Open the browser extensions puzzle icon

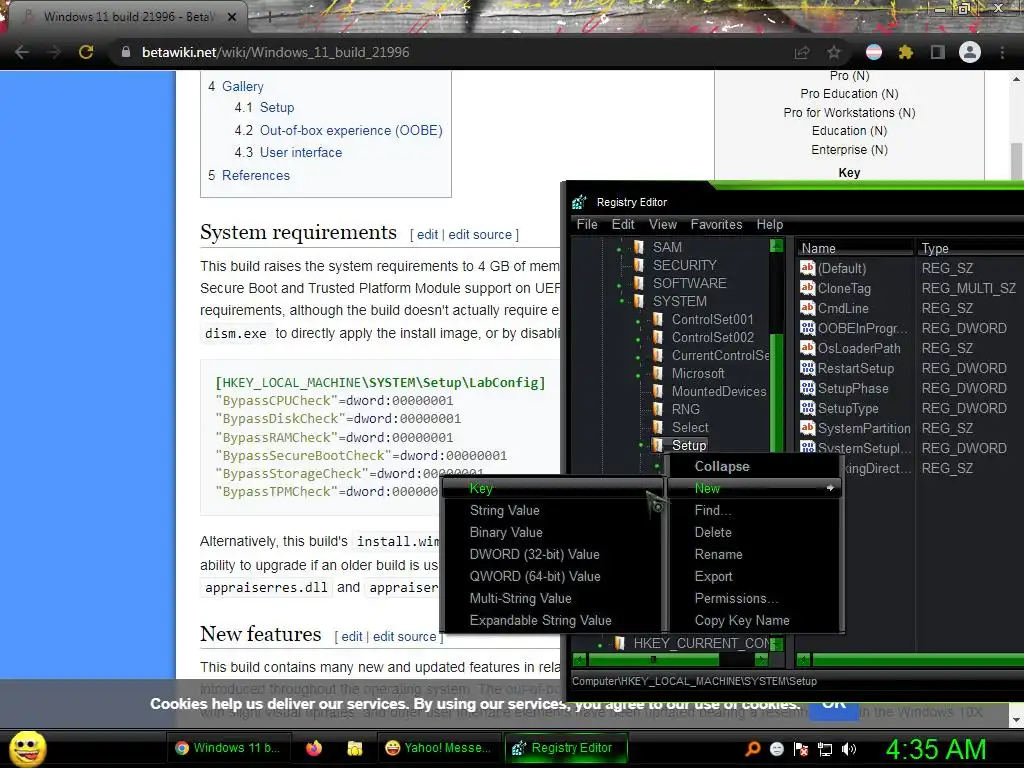(906, 52)
